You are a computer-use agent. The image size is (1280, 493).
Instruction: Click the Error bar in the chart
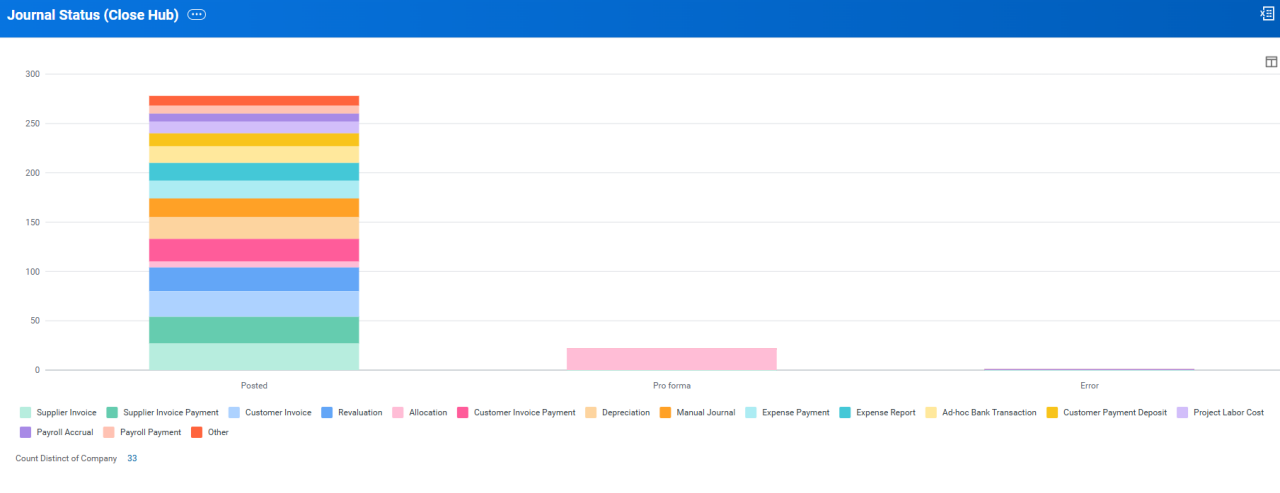1089,369
